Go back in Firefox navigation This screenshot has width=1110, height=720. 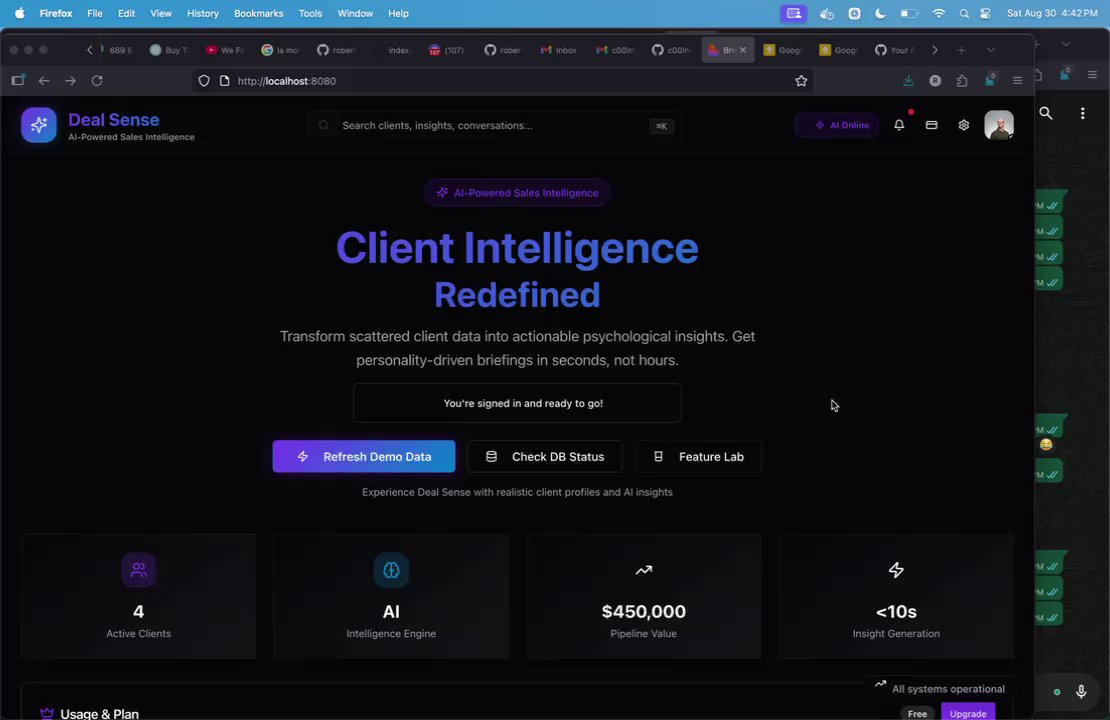coord(44,81)
